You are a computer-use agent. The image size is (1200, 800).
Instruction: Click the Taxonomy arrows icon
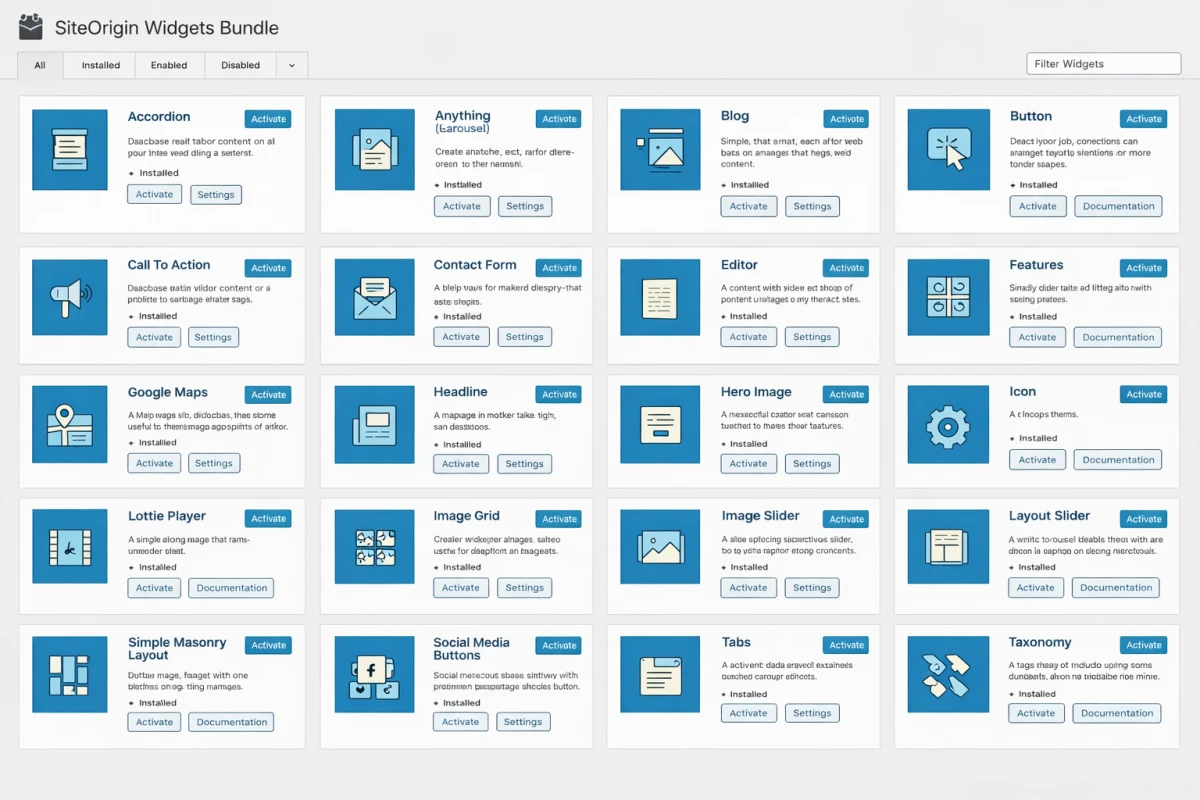pyautogui.click(x=946, y=674)
